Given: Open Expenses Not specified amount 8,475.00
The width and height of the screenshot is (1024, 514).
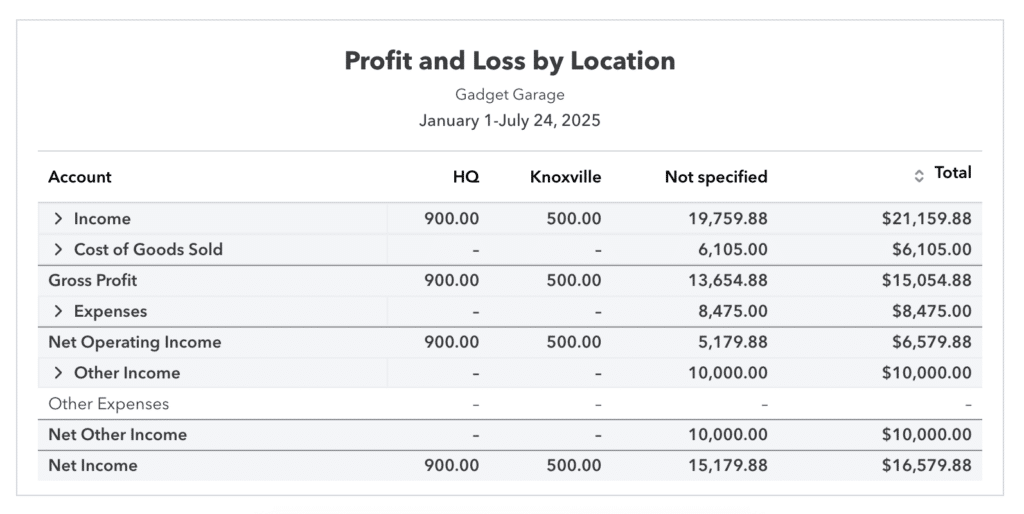Looking at the screenshot, I should click(733, 312).
